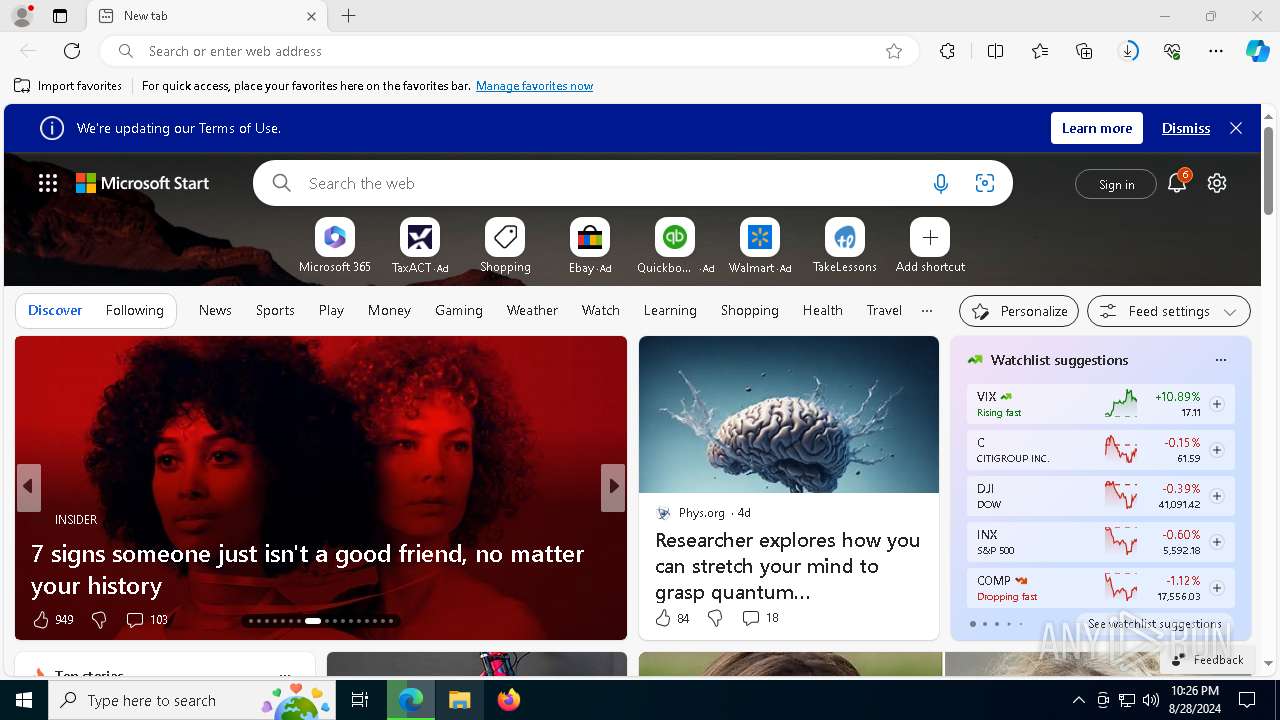Open the Ebay shortcut
The height and width of the screenshot is (720, 1280).
click(590, 246)
